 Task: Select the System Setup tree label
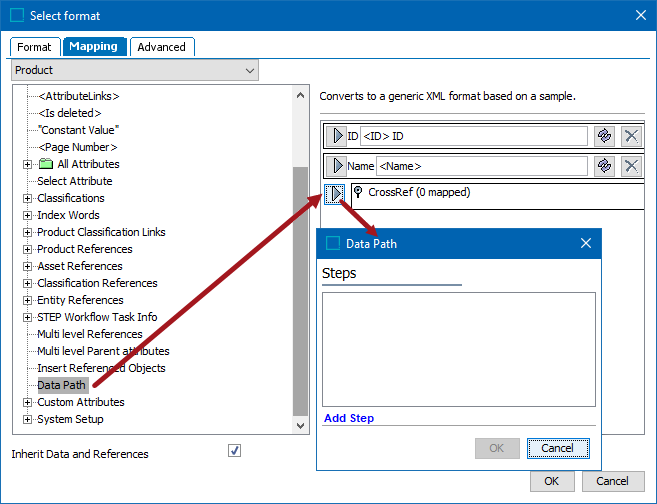pos(70,419)
